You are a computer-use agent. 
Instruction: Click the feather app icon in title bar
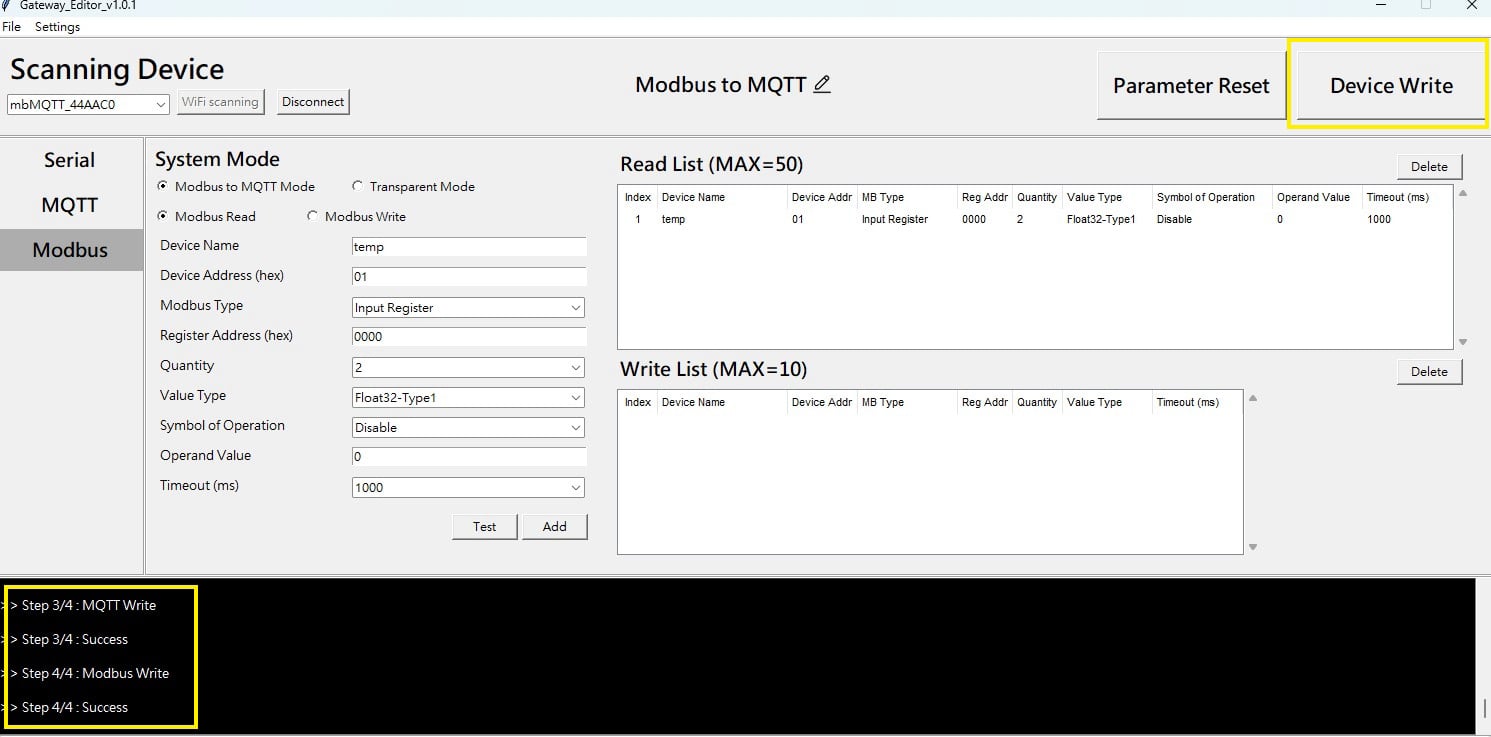click(x=7, y=6)
